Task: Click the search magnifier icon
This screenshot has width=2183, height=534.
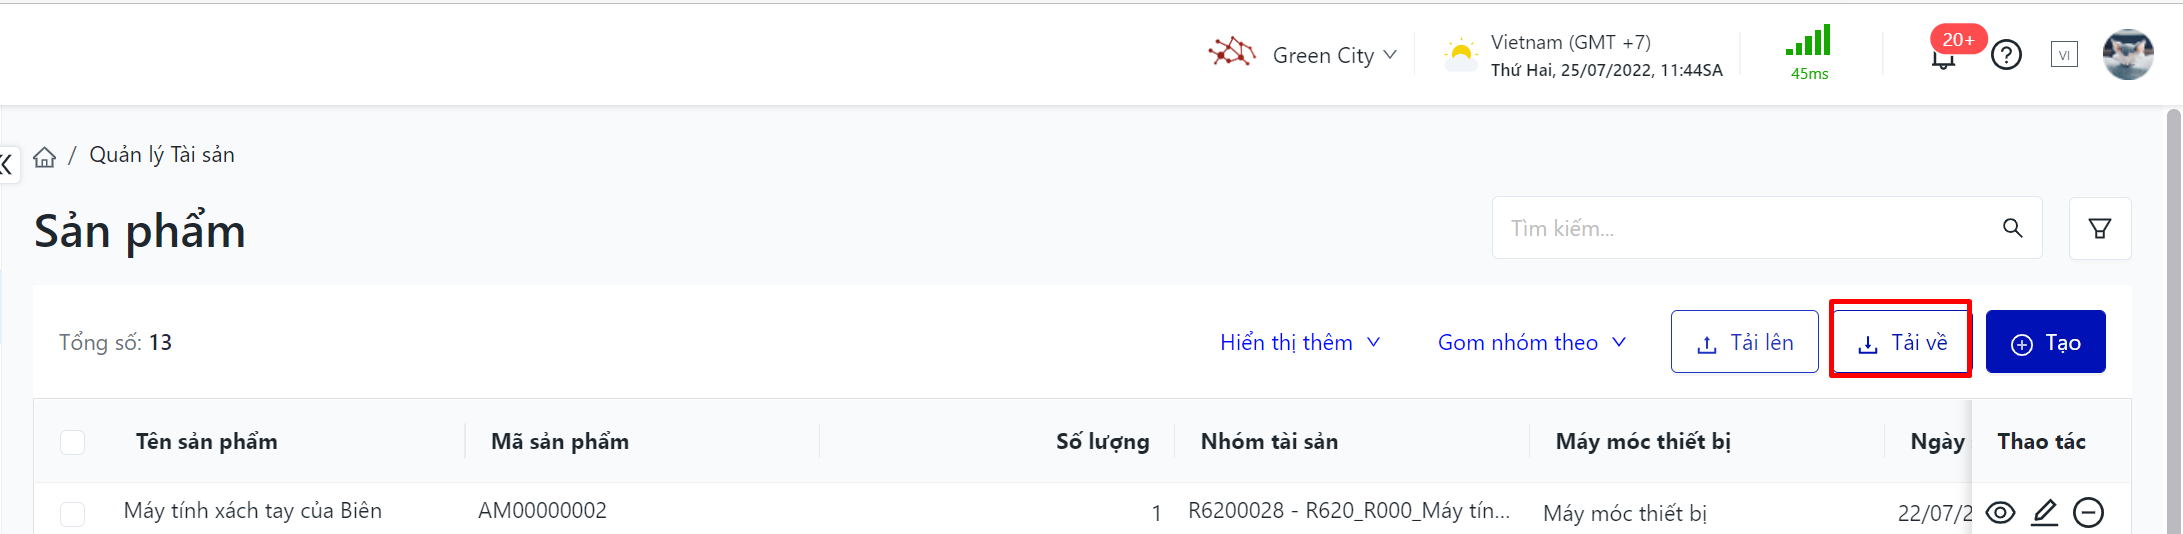Action: [x=2013, y=229]
